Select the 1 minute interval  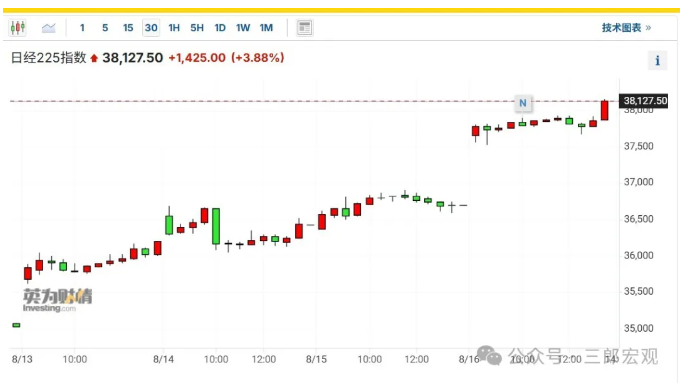pos(82,28)
